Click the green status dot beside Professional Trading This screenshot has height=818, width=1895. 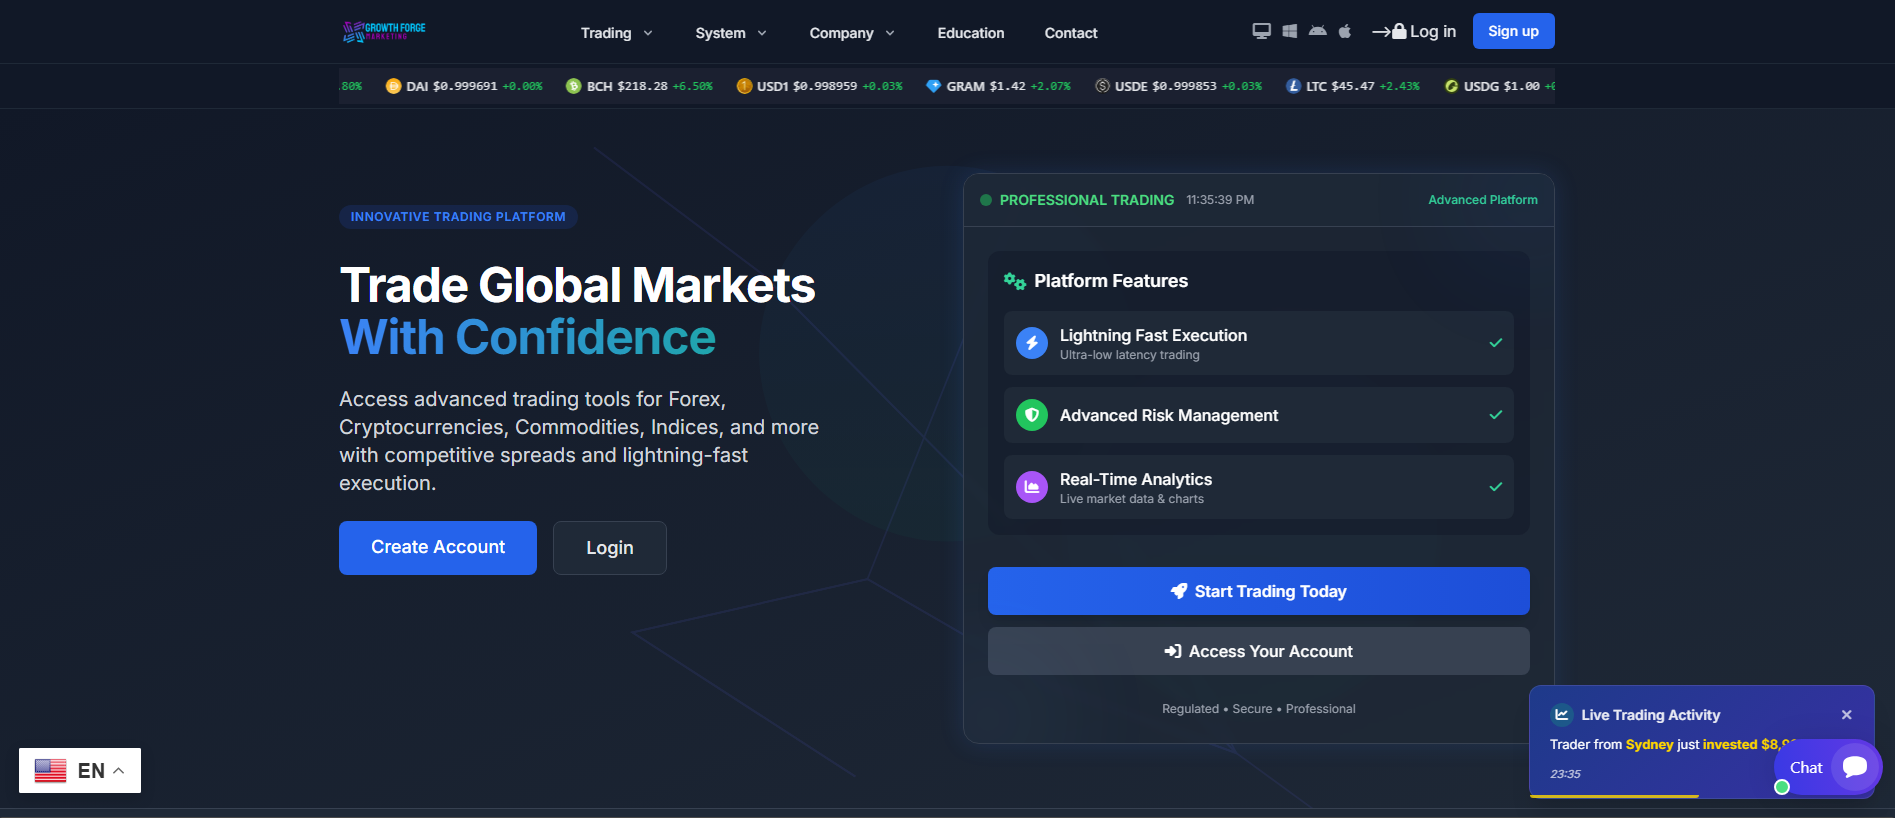[x=986, y=200]
